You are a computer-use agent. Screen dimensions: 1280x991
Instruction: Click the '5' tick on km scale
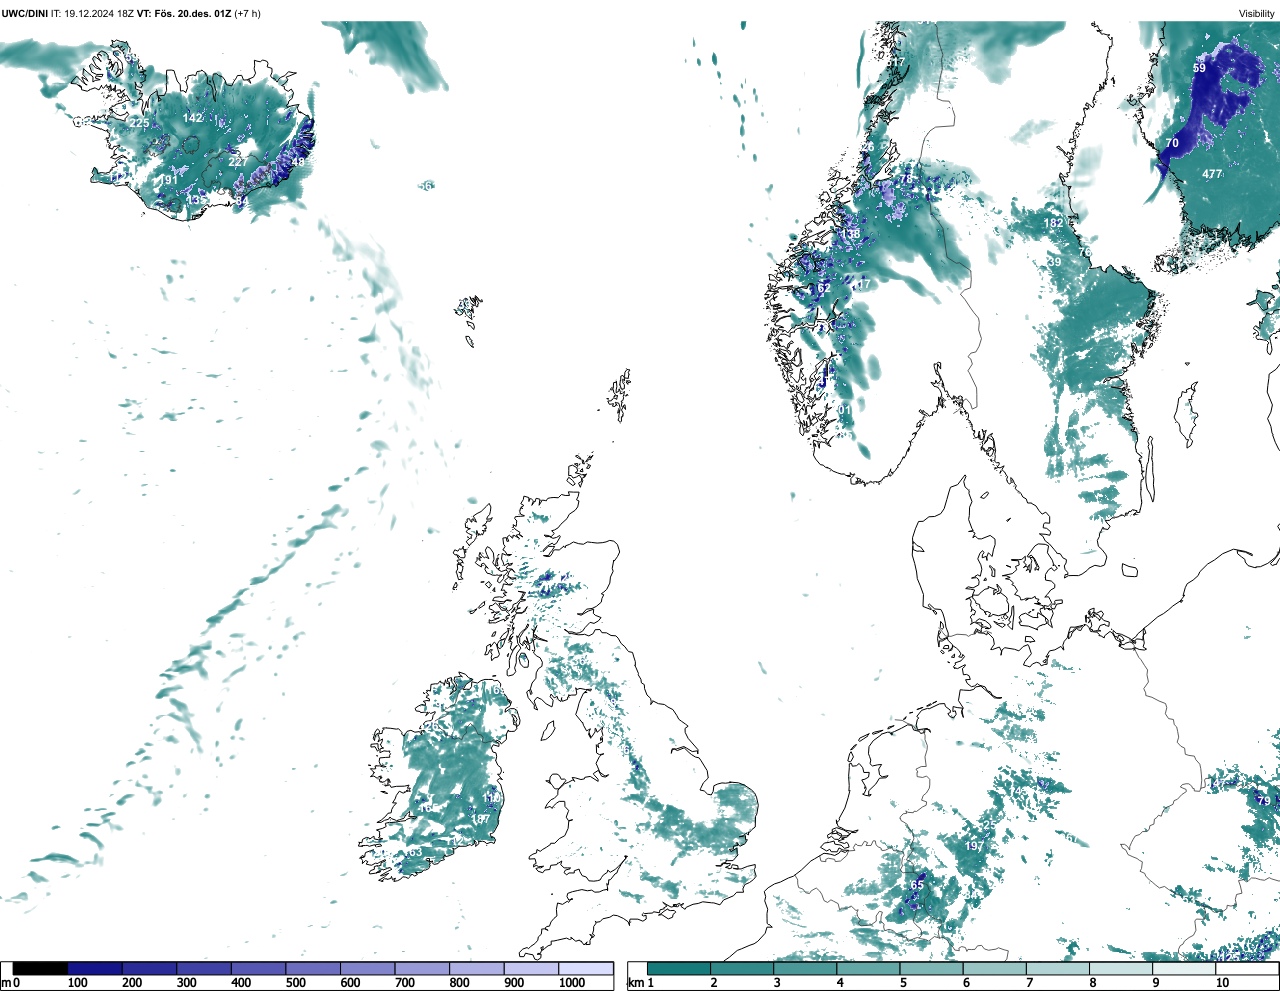tap(902, 983)
